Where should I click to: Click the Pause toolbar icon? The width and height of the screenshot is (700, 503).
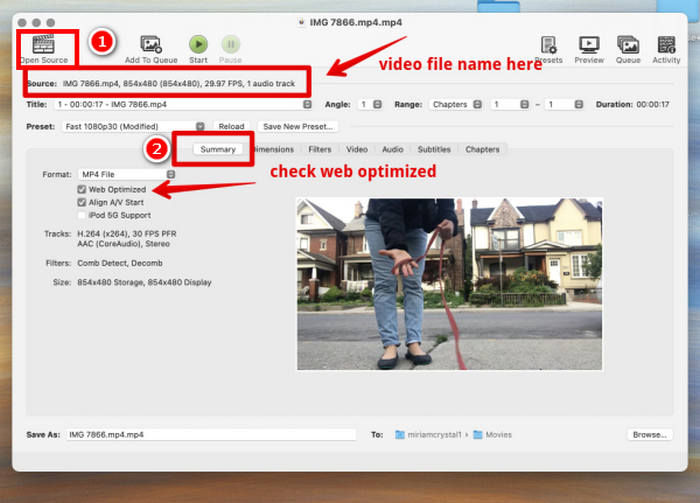(231, 44)
